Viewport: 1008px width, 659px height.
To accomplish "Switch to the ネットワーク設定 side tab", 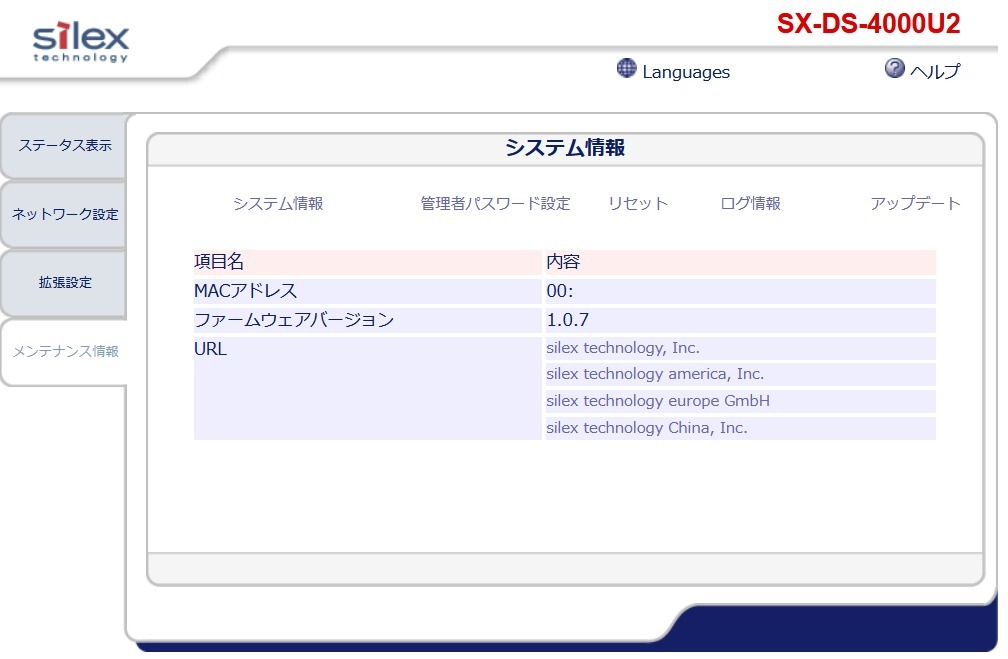I will point(64,214).
